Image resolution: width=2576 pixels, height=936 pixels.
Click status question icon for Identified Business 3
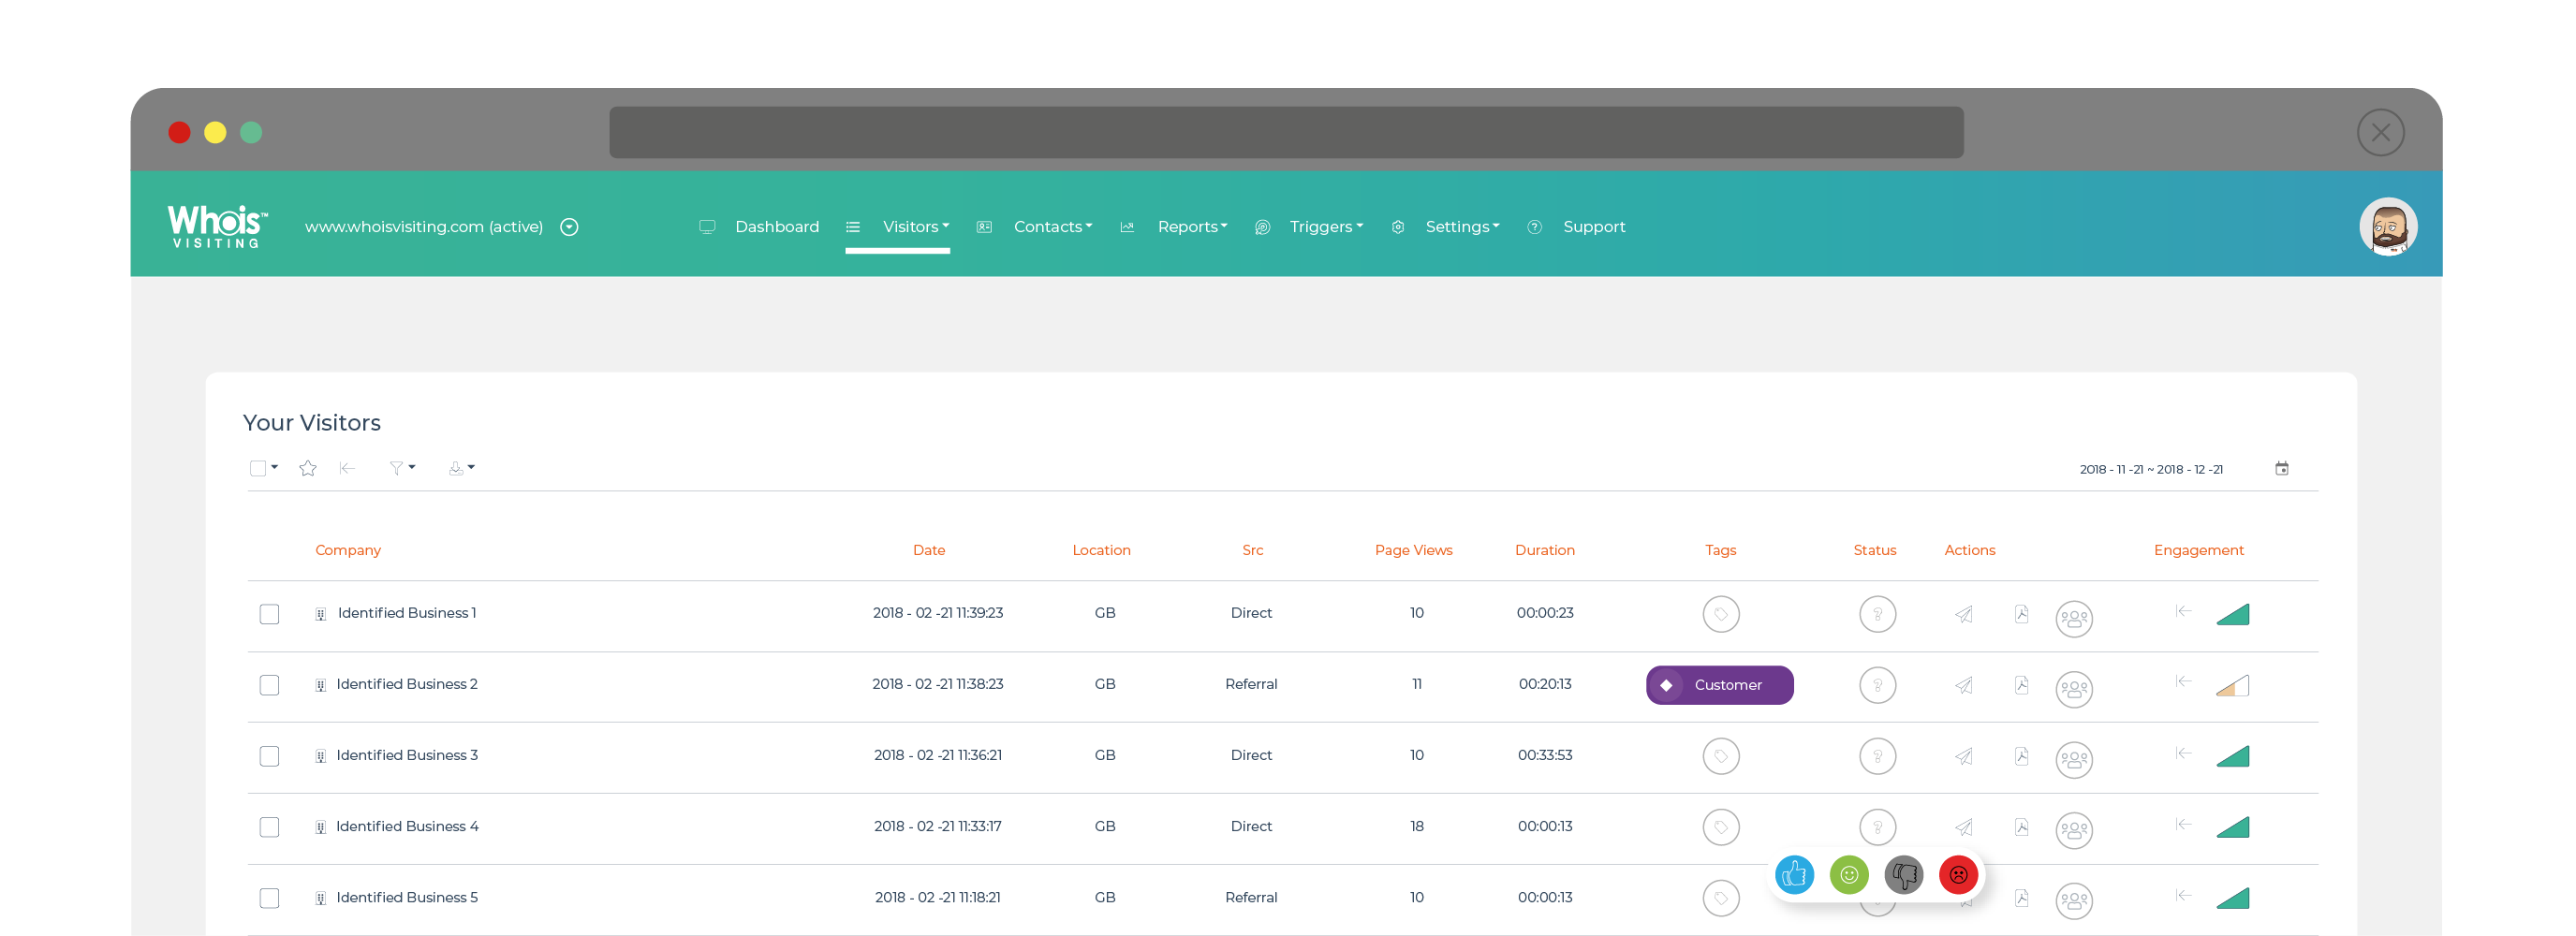1877,756
